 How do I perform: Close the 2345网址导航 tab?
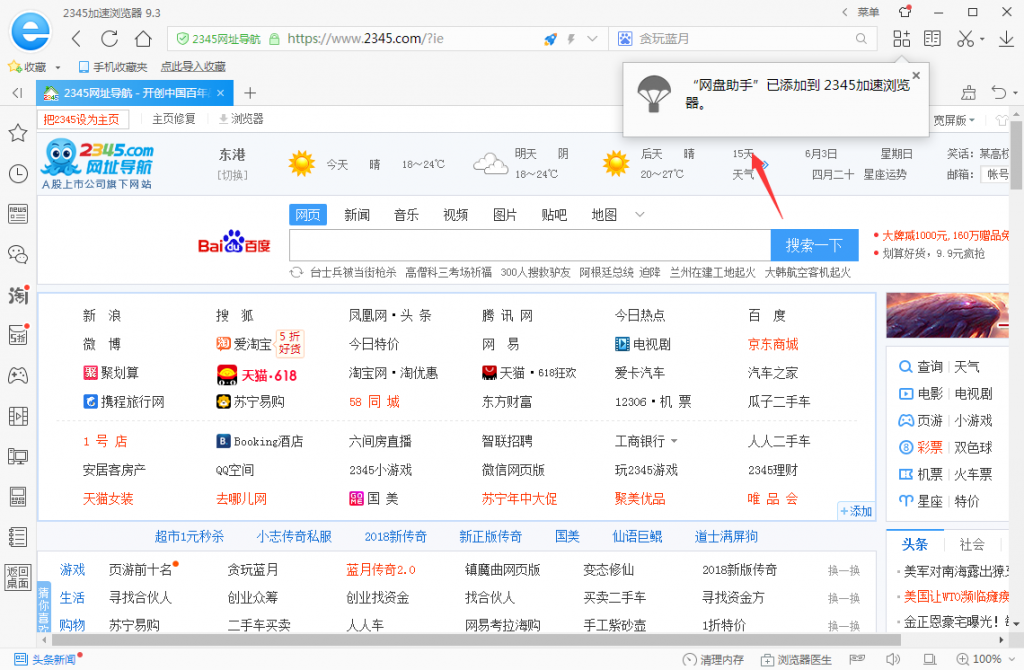coord(221,93)
